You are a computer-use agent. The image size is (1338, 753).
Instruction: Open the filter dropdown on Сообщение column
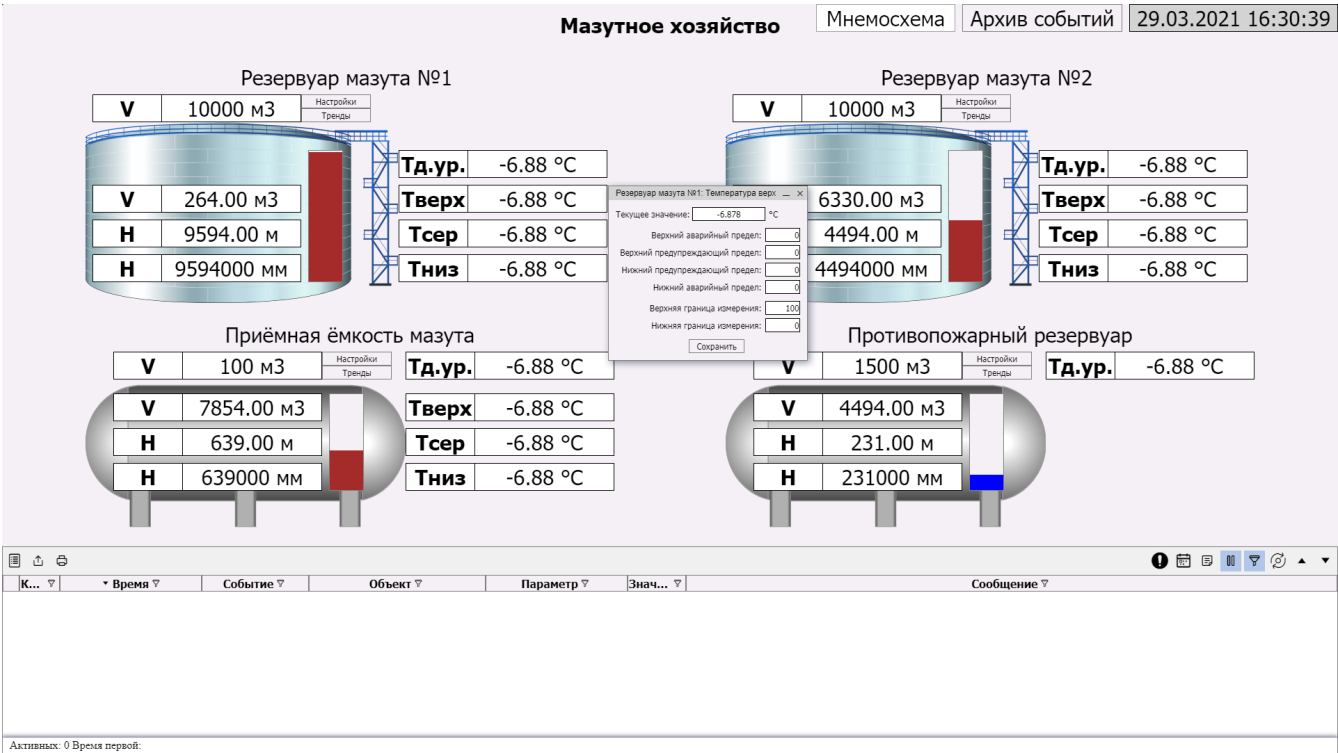click(1045, 584)
